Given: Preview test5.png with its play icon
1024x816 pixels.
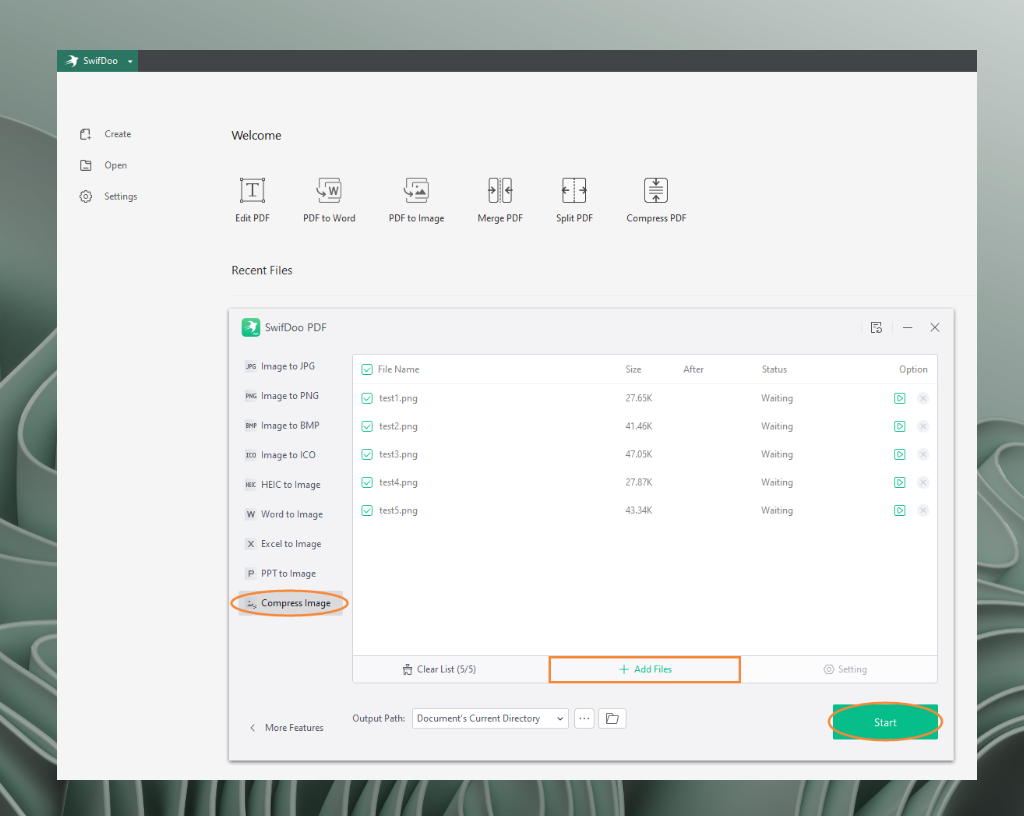Looking at the screenshot, I should click(899, 510).
